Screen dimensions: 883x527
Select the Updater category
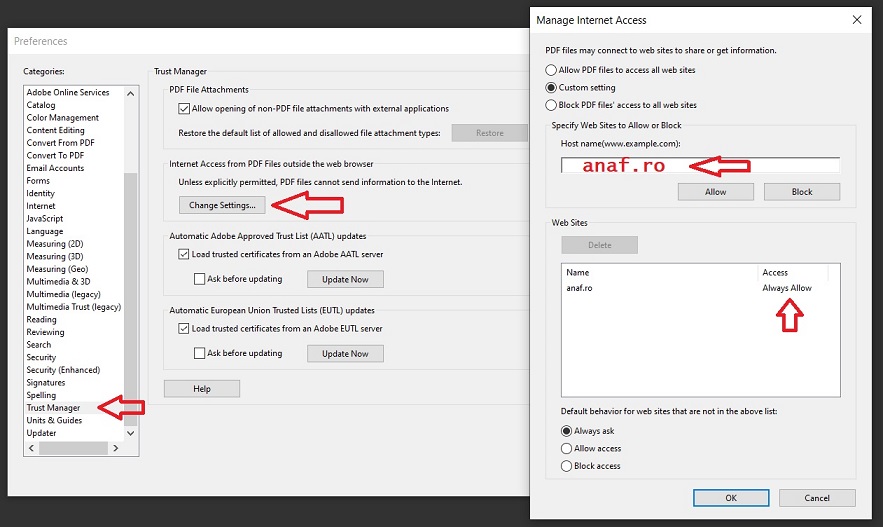click(x=41, y=433)
